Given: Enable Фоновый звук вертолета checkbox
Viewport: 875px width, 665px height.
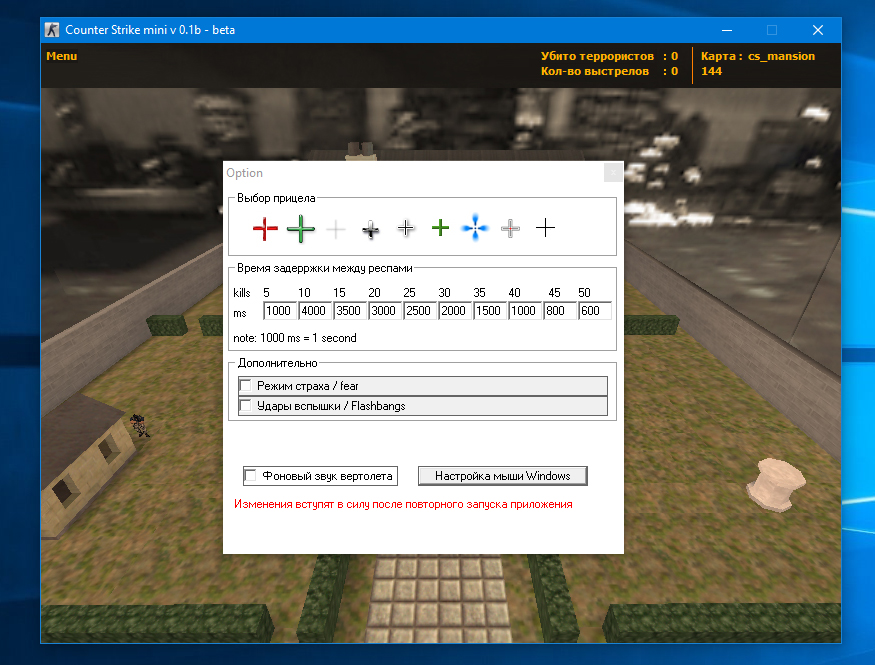Looking at the screenshot, I should pyautogui.click(x=251, y=475).
